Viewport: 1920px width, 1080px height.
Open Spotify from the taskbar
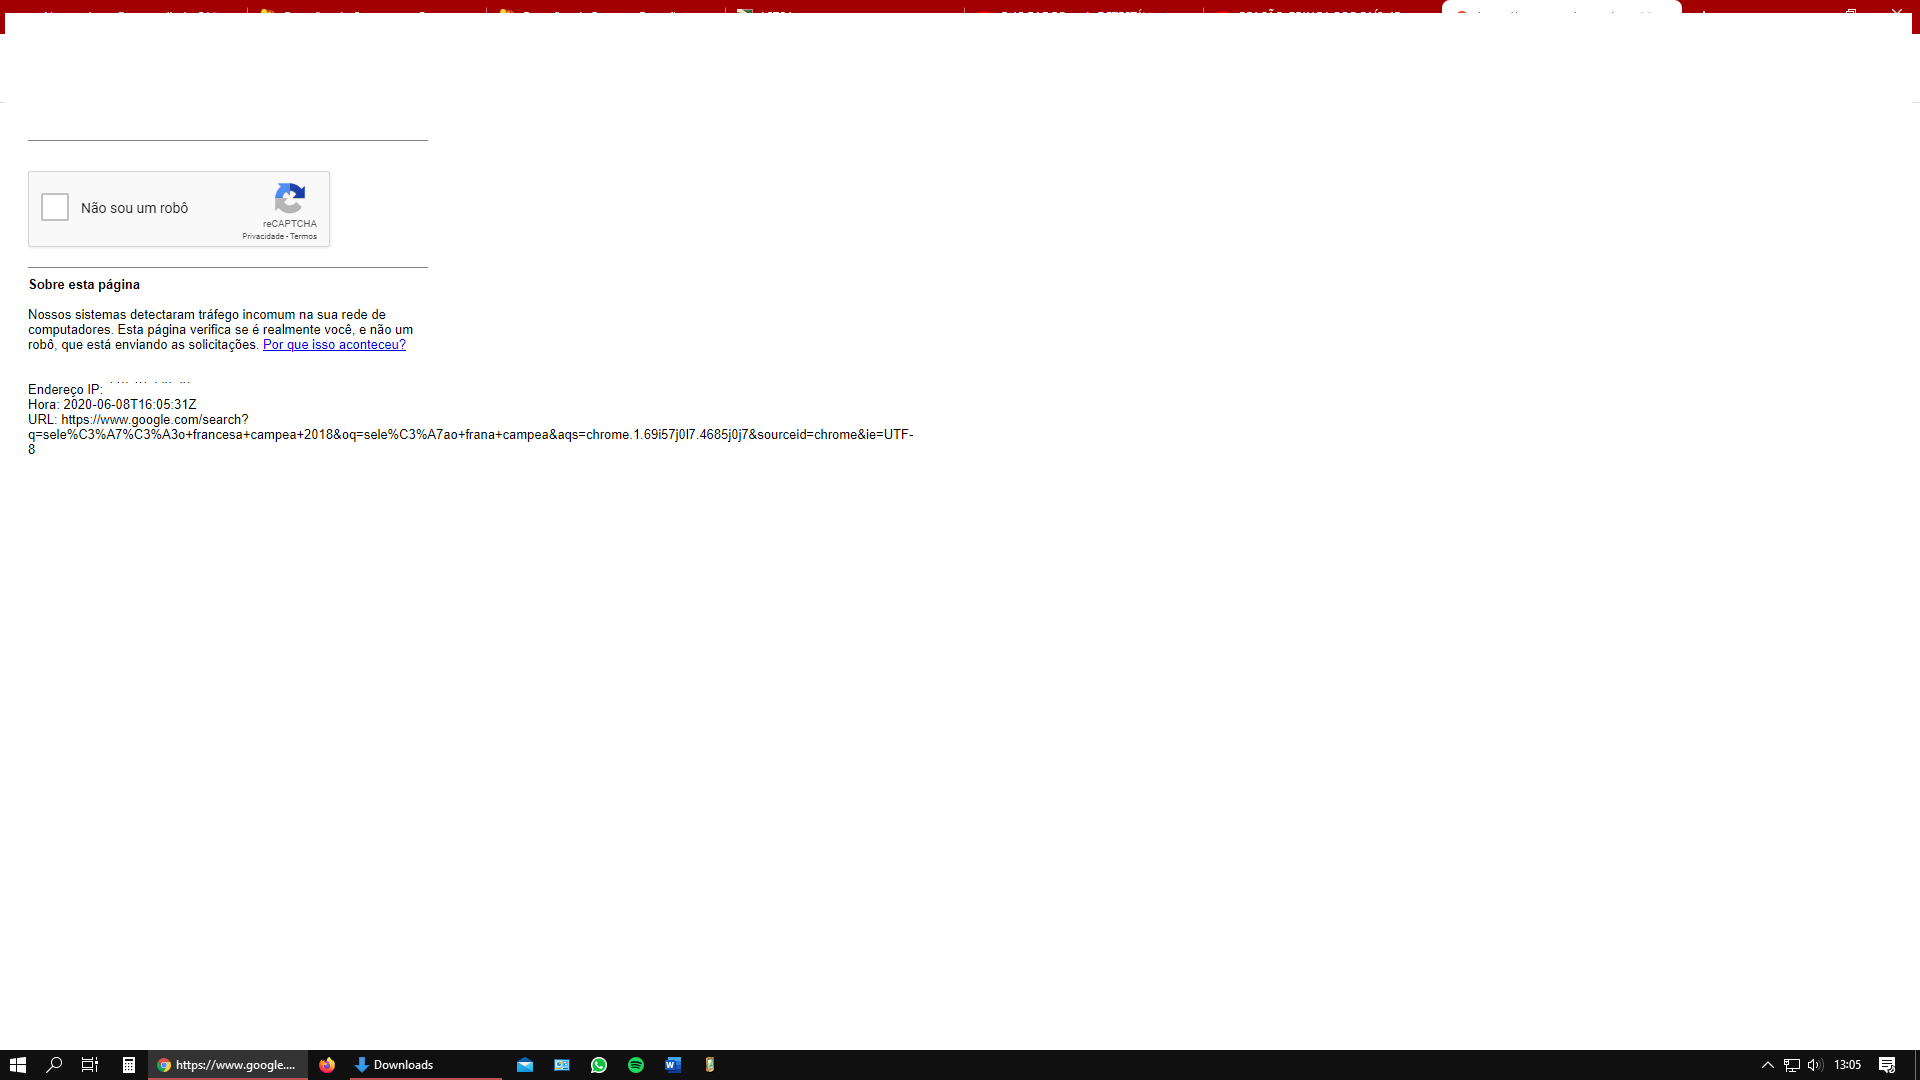pos(636,1065)
